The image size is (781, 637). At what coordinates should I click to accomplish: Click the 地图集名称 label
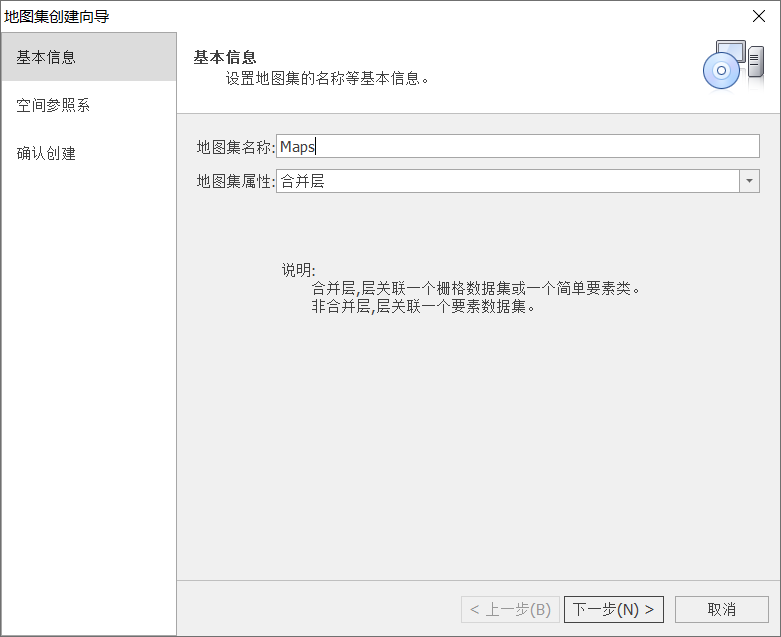tap(235, 147)
